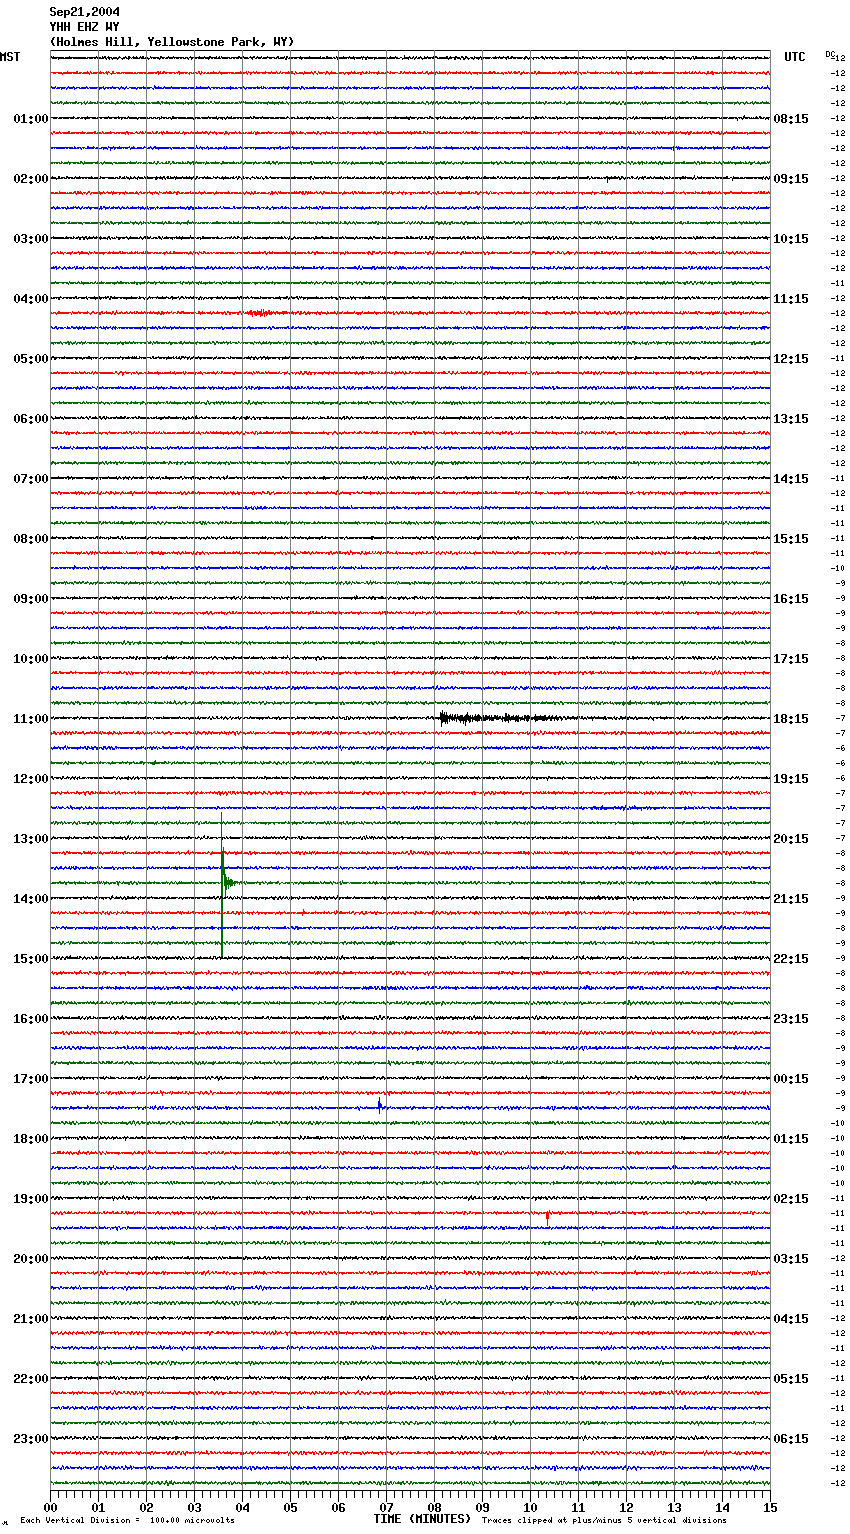Select the 03:00 MST time label
This screenshot has height=1534, width=850.
pos(31,239)
